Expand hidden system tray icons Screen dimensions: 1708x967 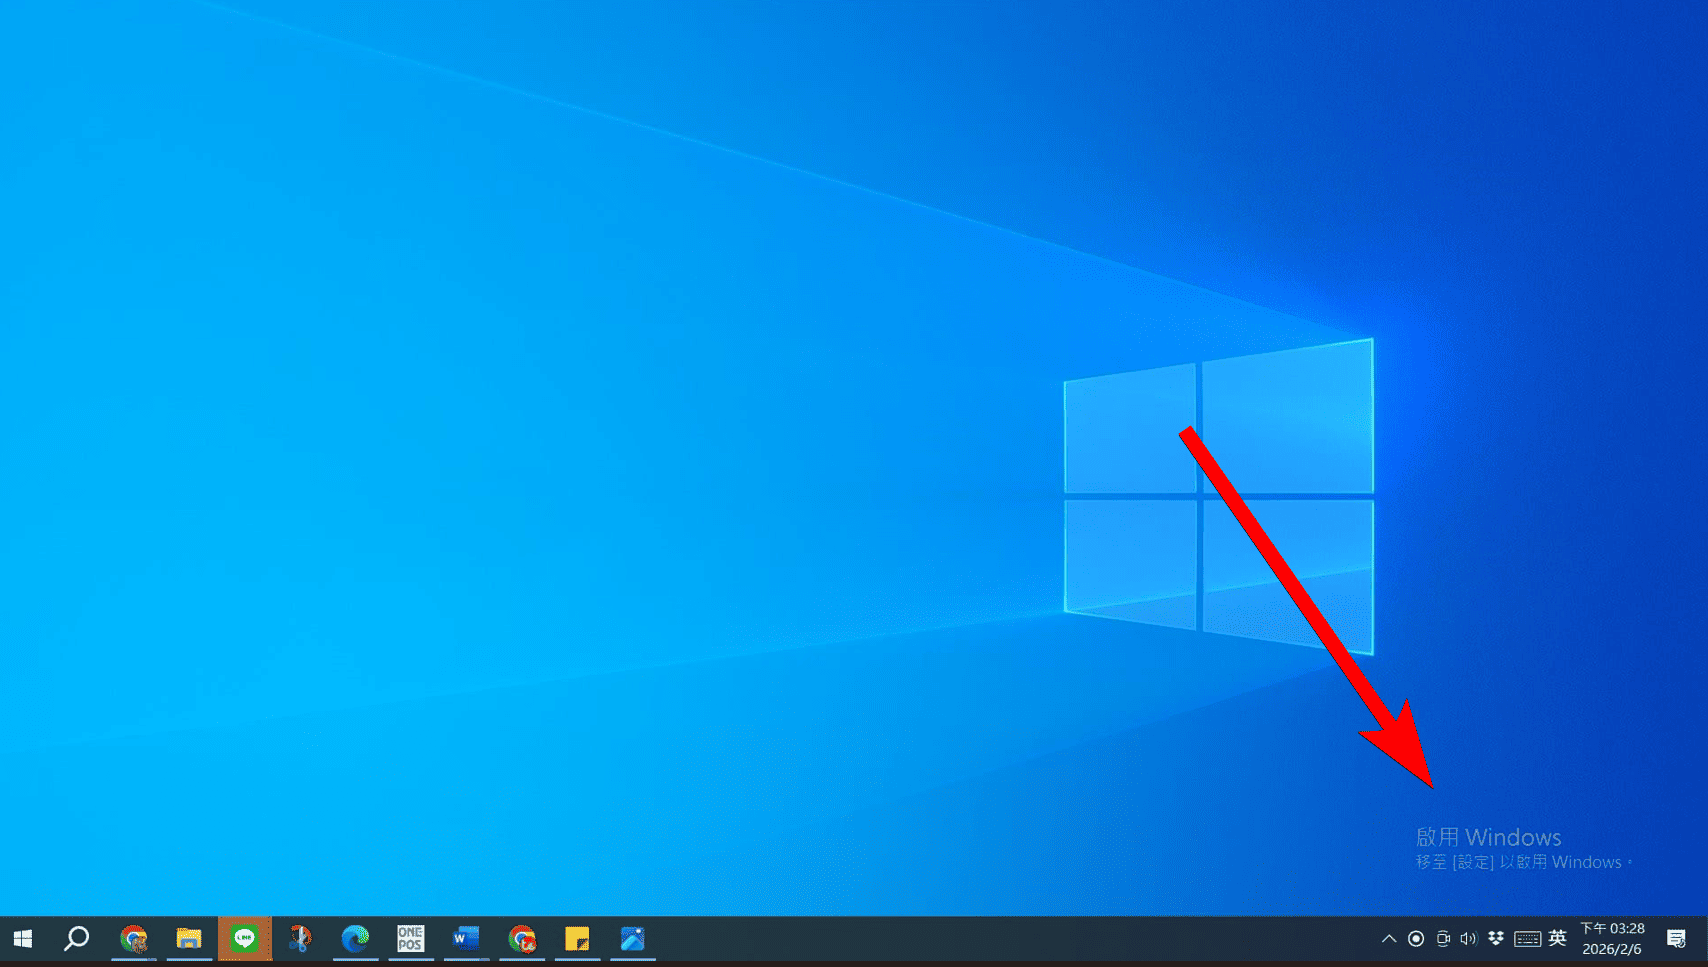click(x=1389, y=939)
